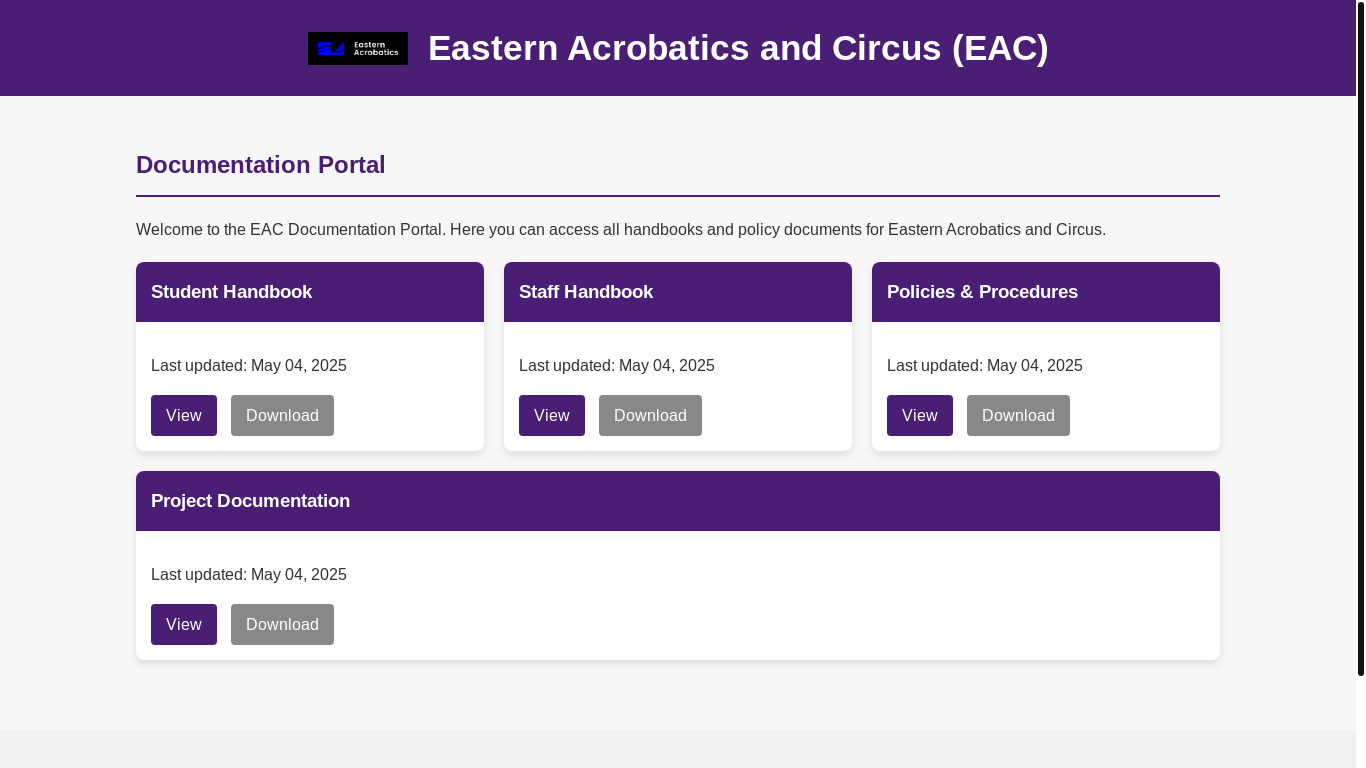Click the welcome message paragraph

tap(621, 230)
